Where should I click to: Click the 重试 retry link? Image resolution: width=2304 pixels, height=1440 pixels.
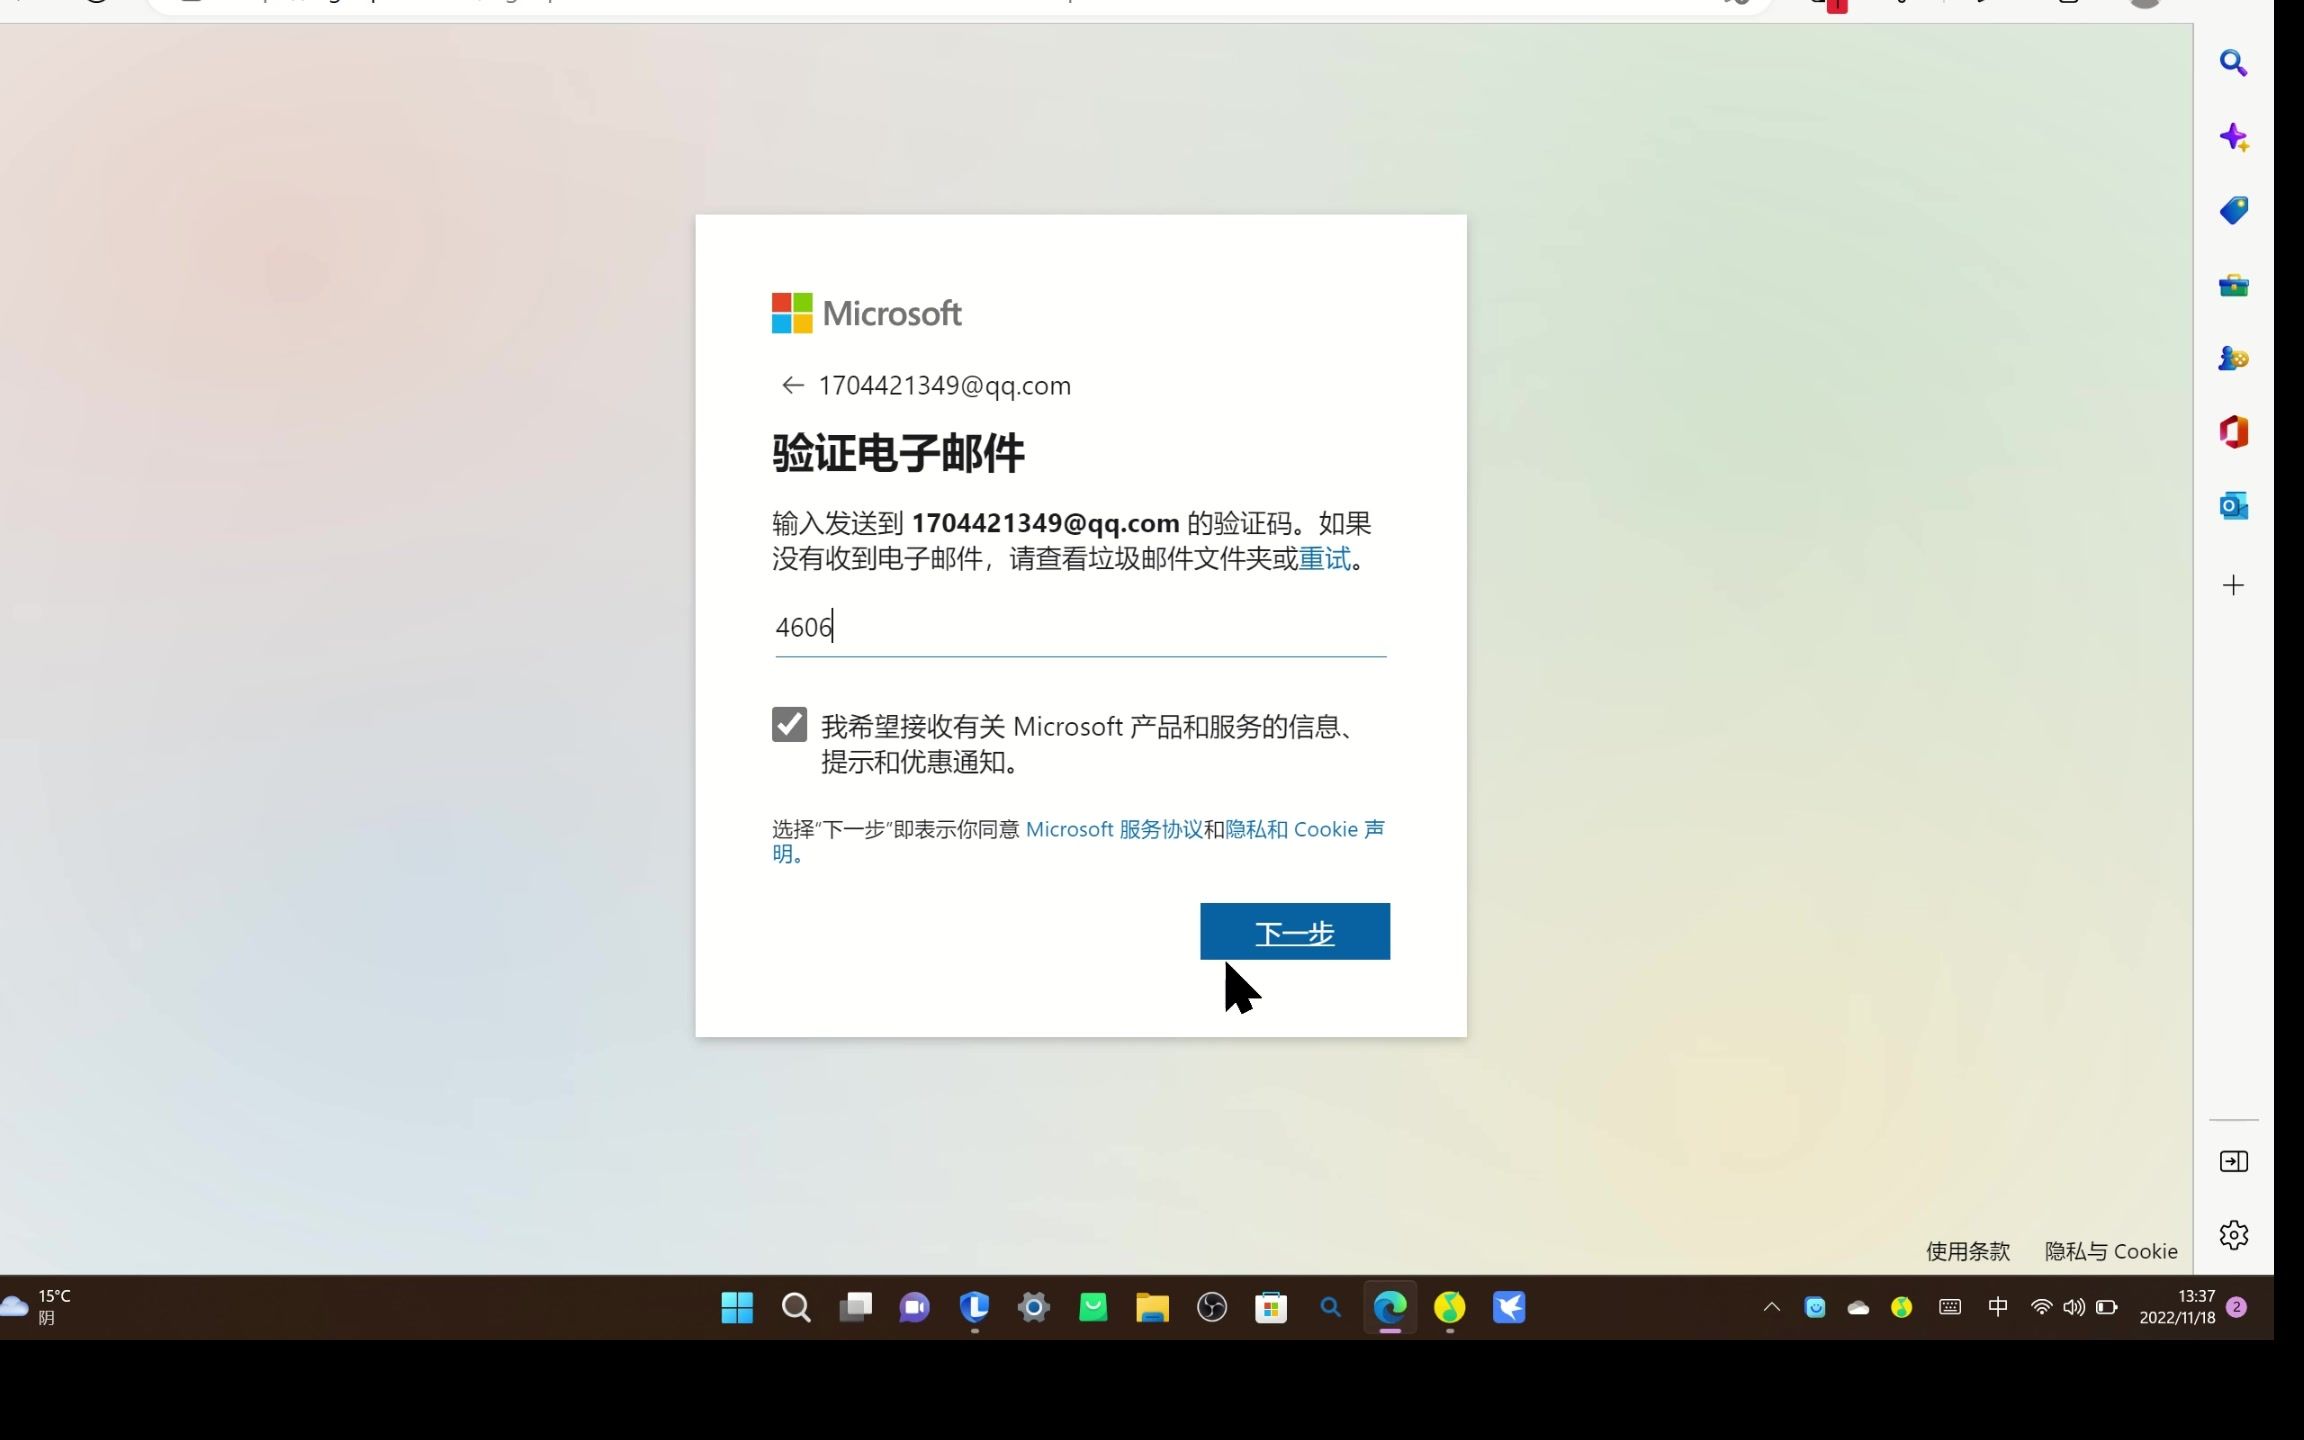click(1324, 559)
